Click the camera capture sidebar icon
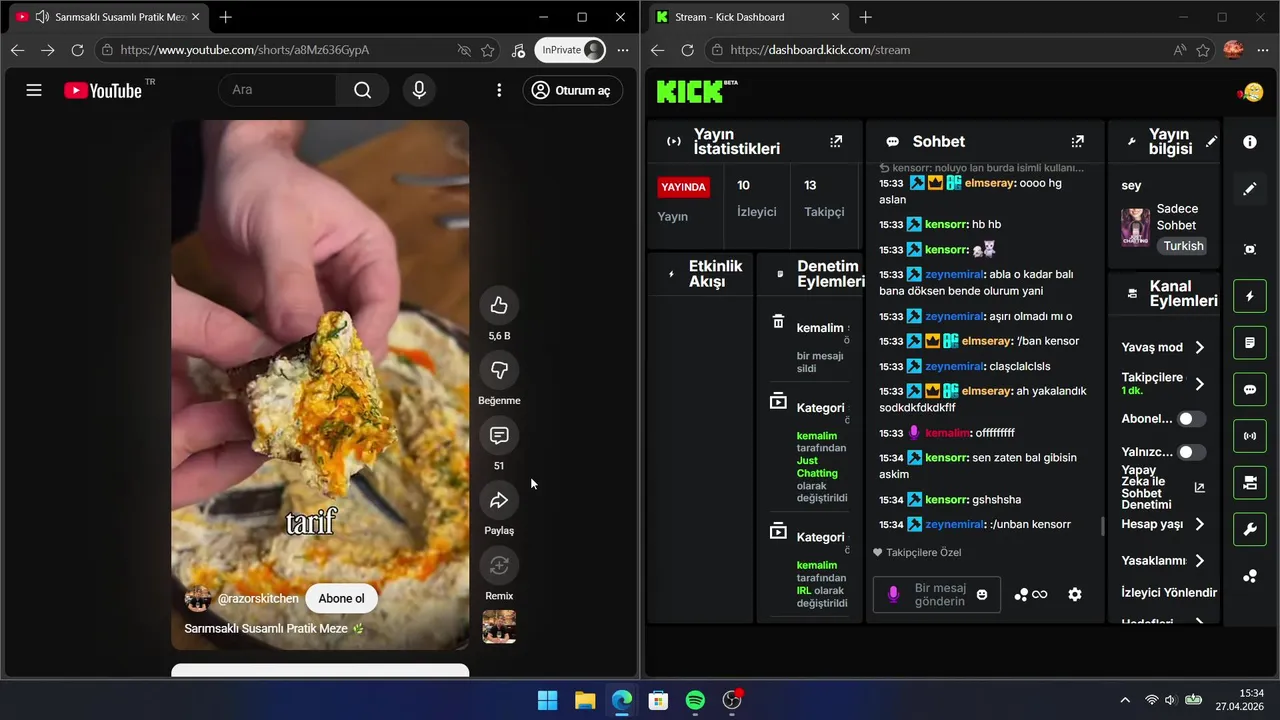 (x=1250, y=249)
